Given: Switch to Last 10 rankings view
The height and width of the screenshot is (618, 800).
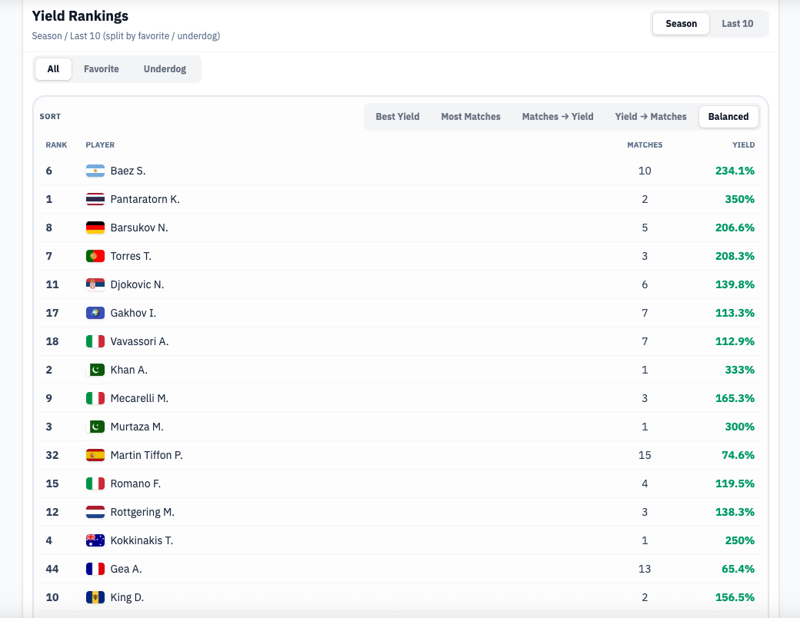Looking at the screenshot, I should [737, 24].
